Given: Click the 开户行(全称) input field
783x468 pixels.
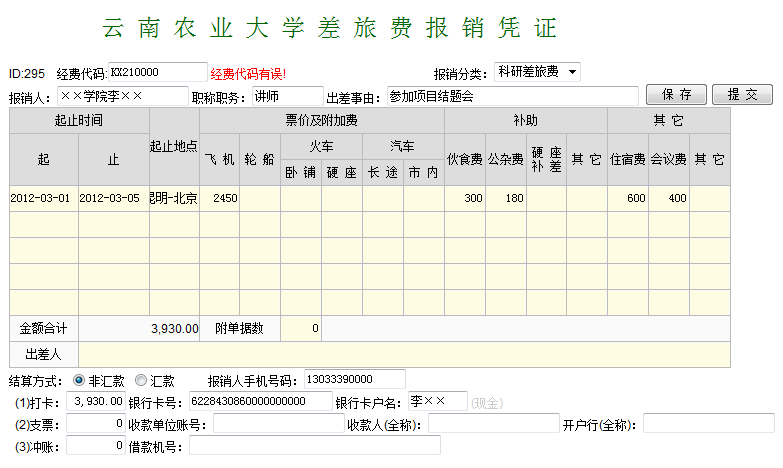Looking at the screenshot, I should [709, 424].
